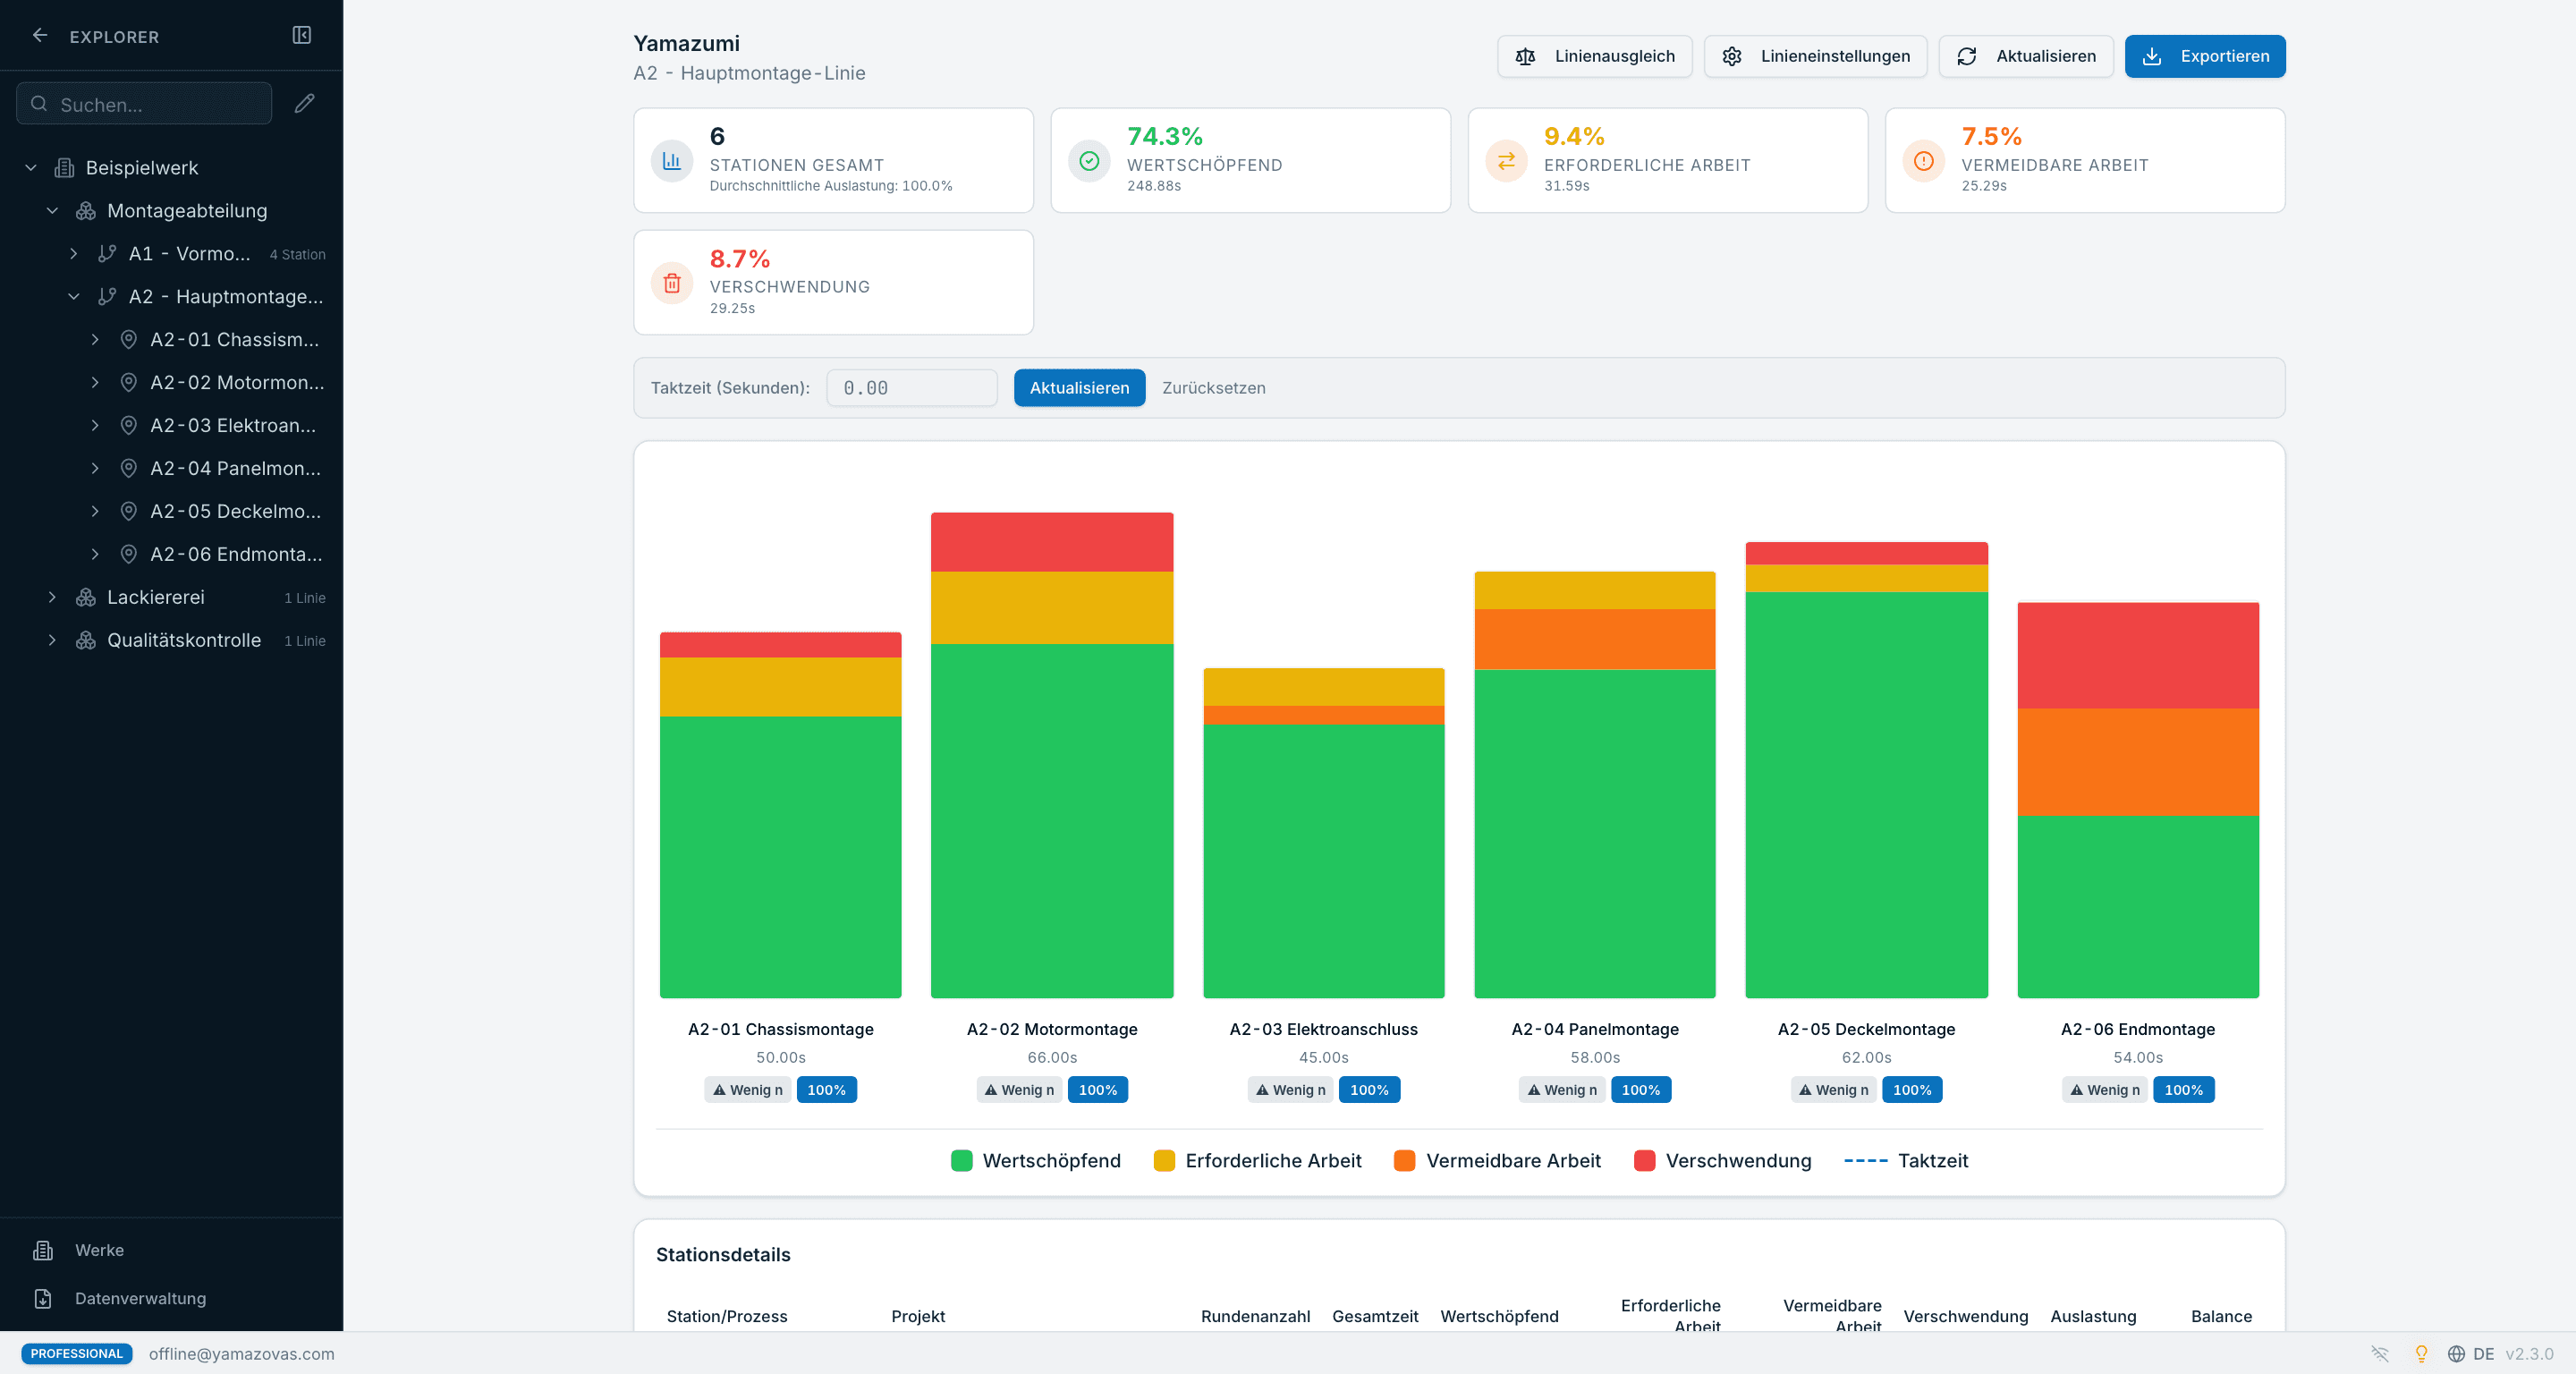Open the globe language selector DE

2469,1353
